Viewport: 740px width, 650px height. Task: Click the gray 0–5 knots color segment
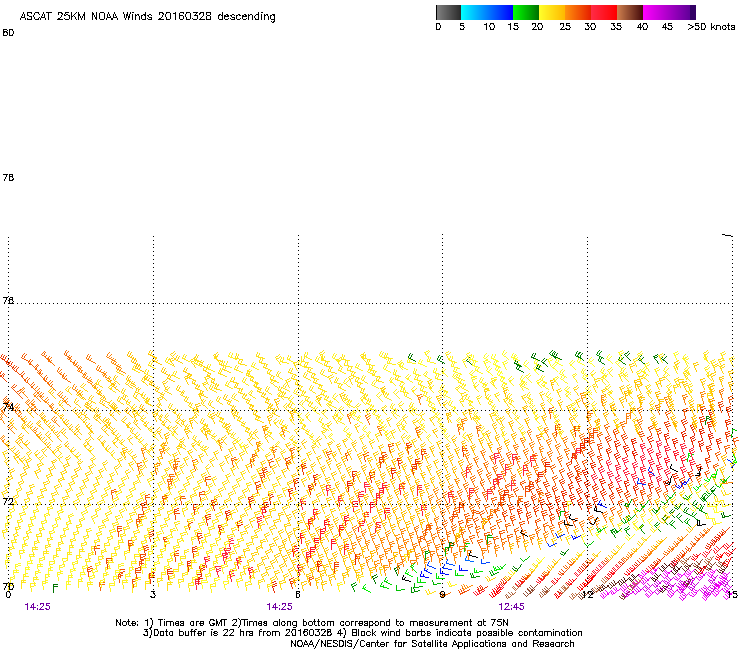(x=448, y=12)
